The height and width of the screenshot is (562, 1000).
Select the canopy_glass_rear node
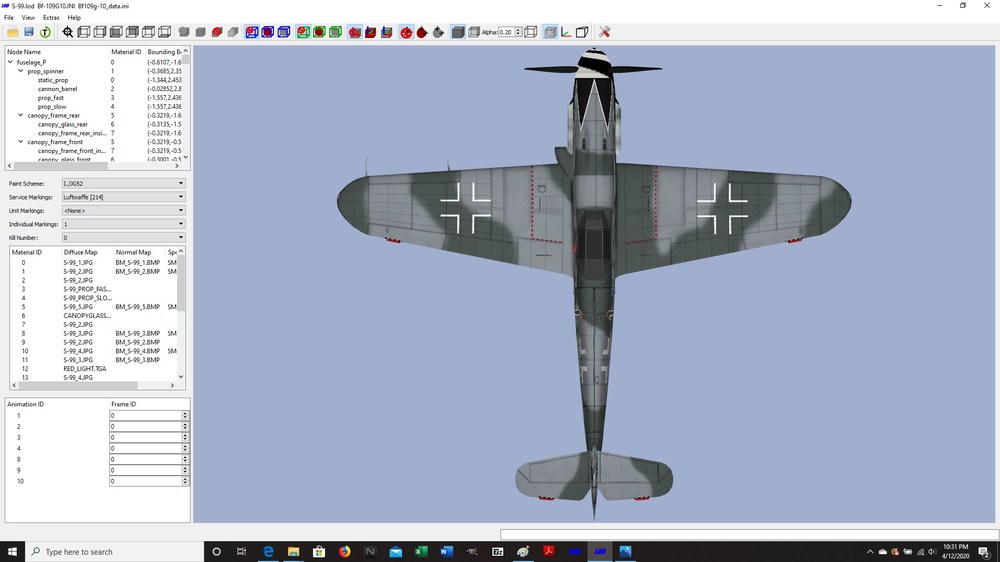coord(62,124)
